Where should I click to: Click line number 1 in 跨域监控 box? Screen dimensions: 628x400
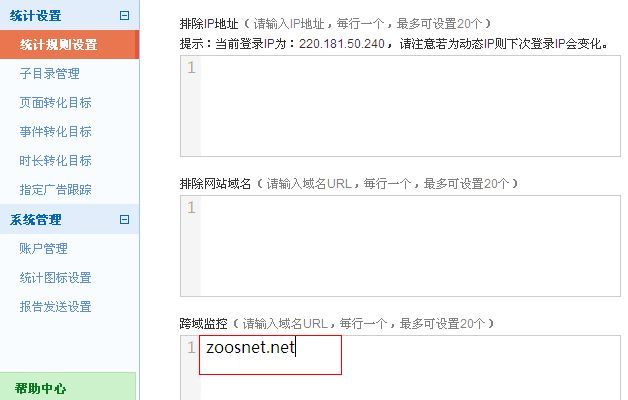[x=191, y=347]
